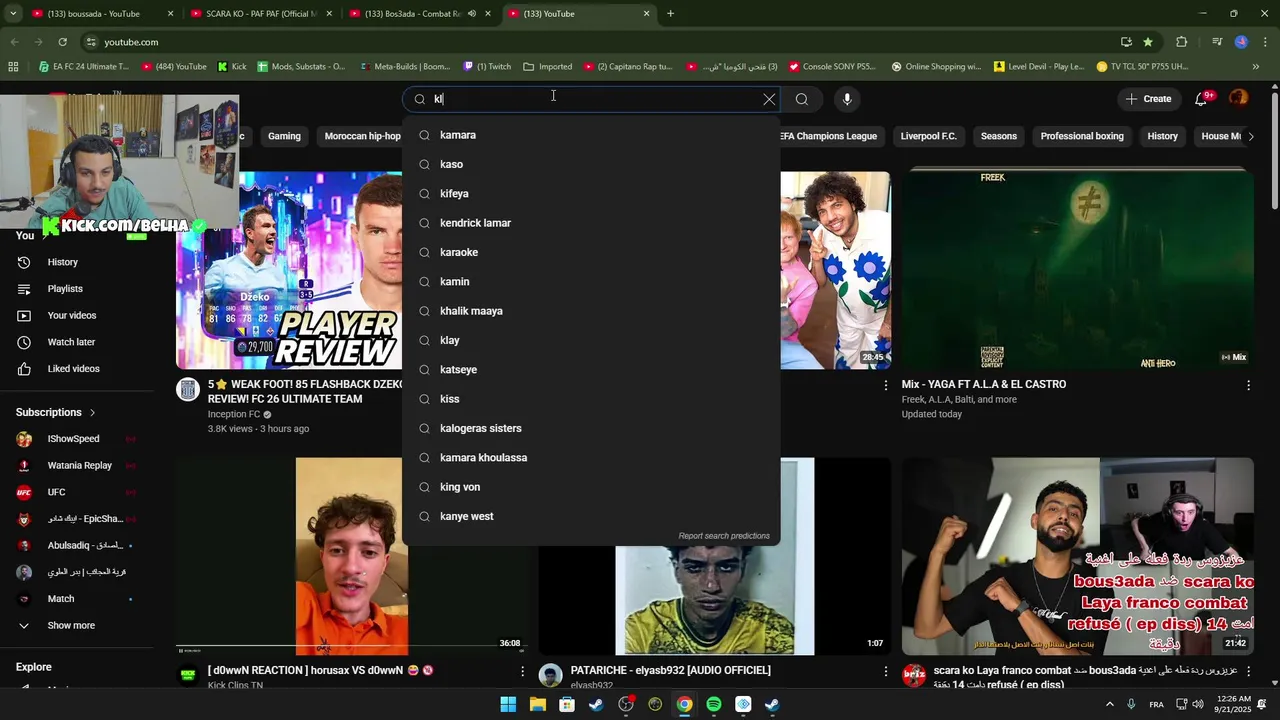Open File Explorer from the taskbar
The image size is (1280, 720).
click(x=537, y=704)
